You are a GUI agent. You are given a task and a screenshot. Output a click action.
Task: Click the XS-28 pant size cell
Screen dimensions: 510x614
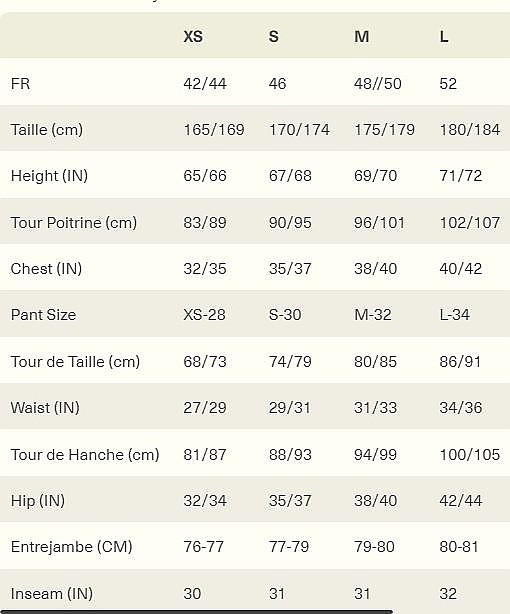[204, 315]
